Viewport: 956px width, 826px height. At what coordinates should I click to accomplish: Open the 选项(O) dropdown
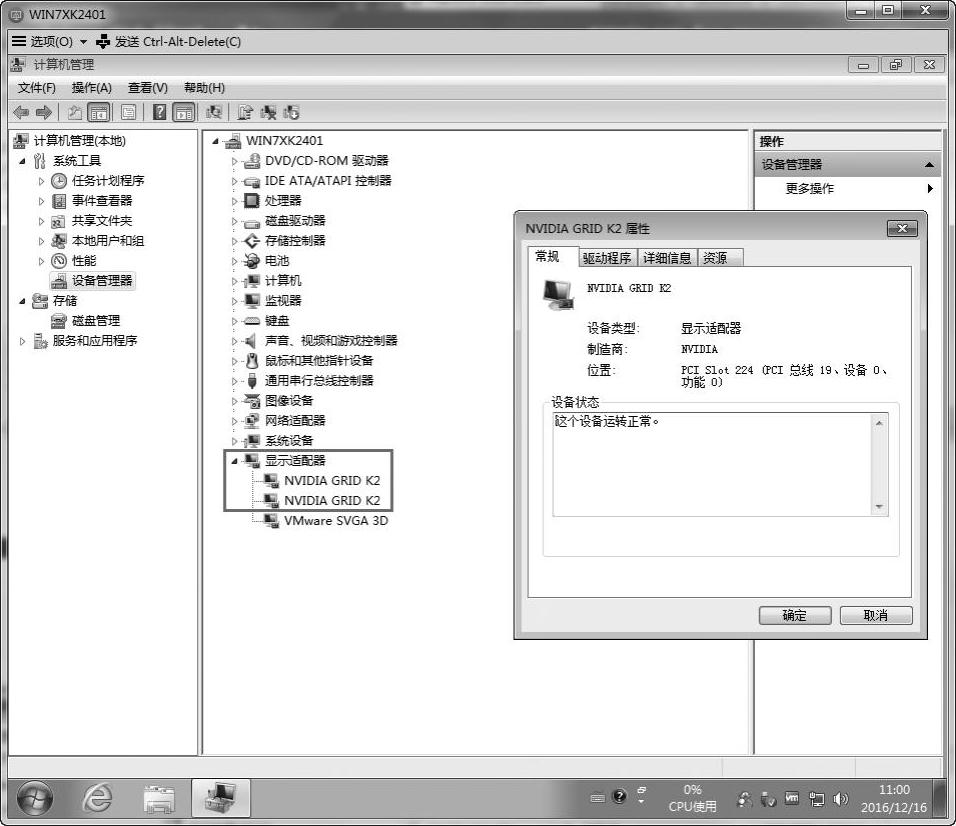click(49, 41)
